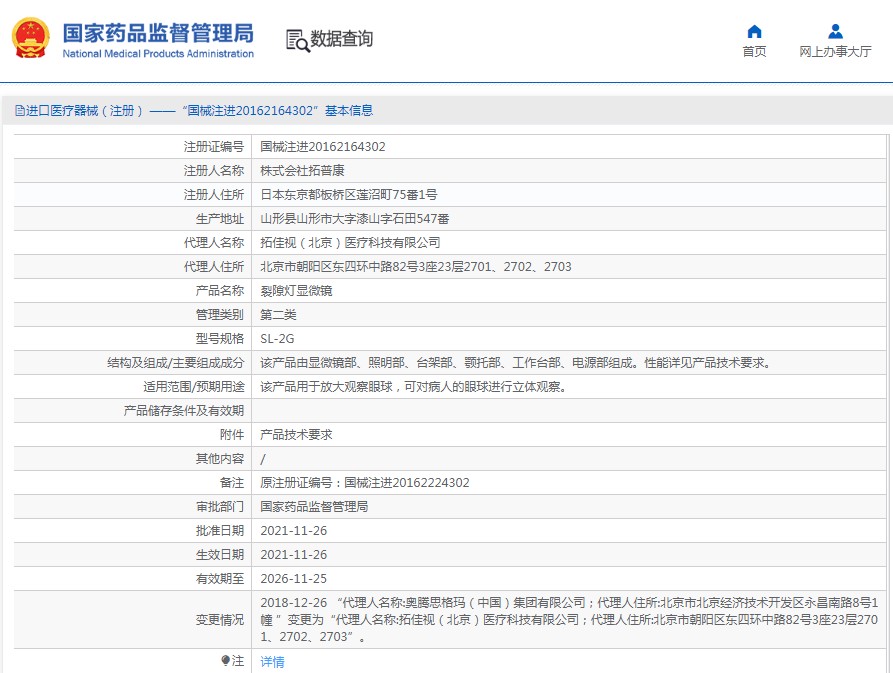This screenshot has width=893, height=673.
Task: Select expiry date 2026-11-25
Action: click(x=294, y=578)
